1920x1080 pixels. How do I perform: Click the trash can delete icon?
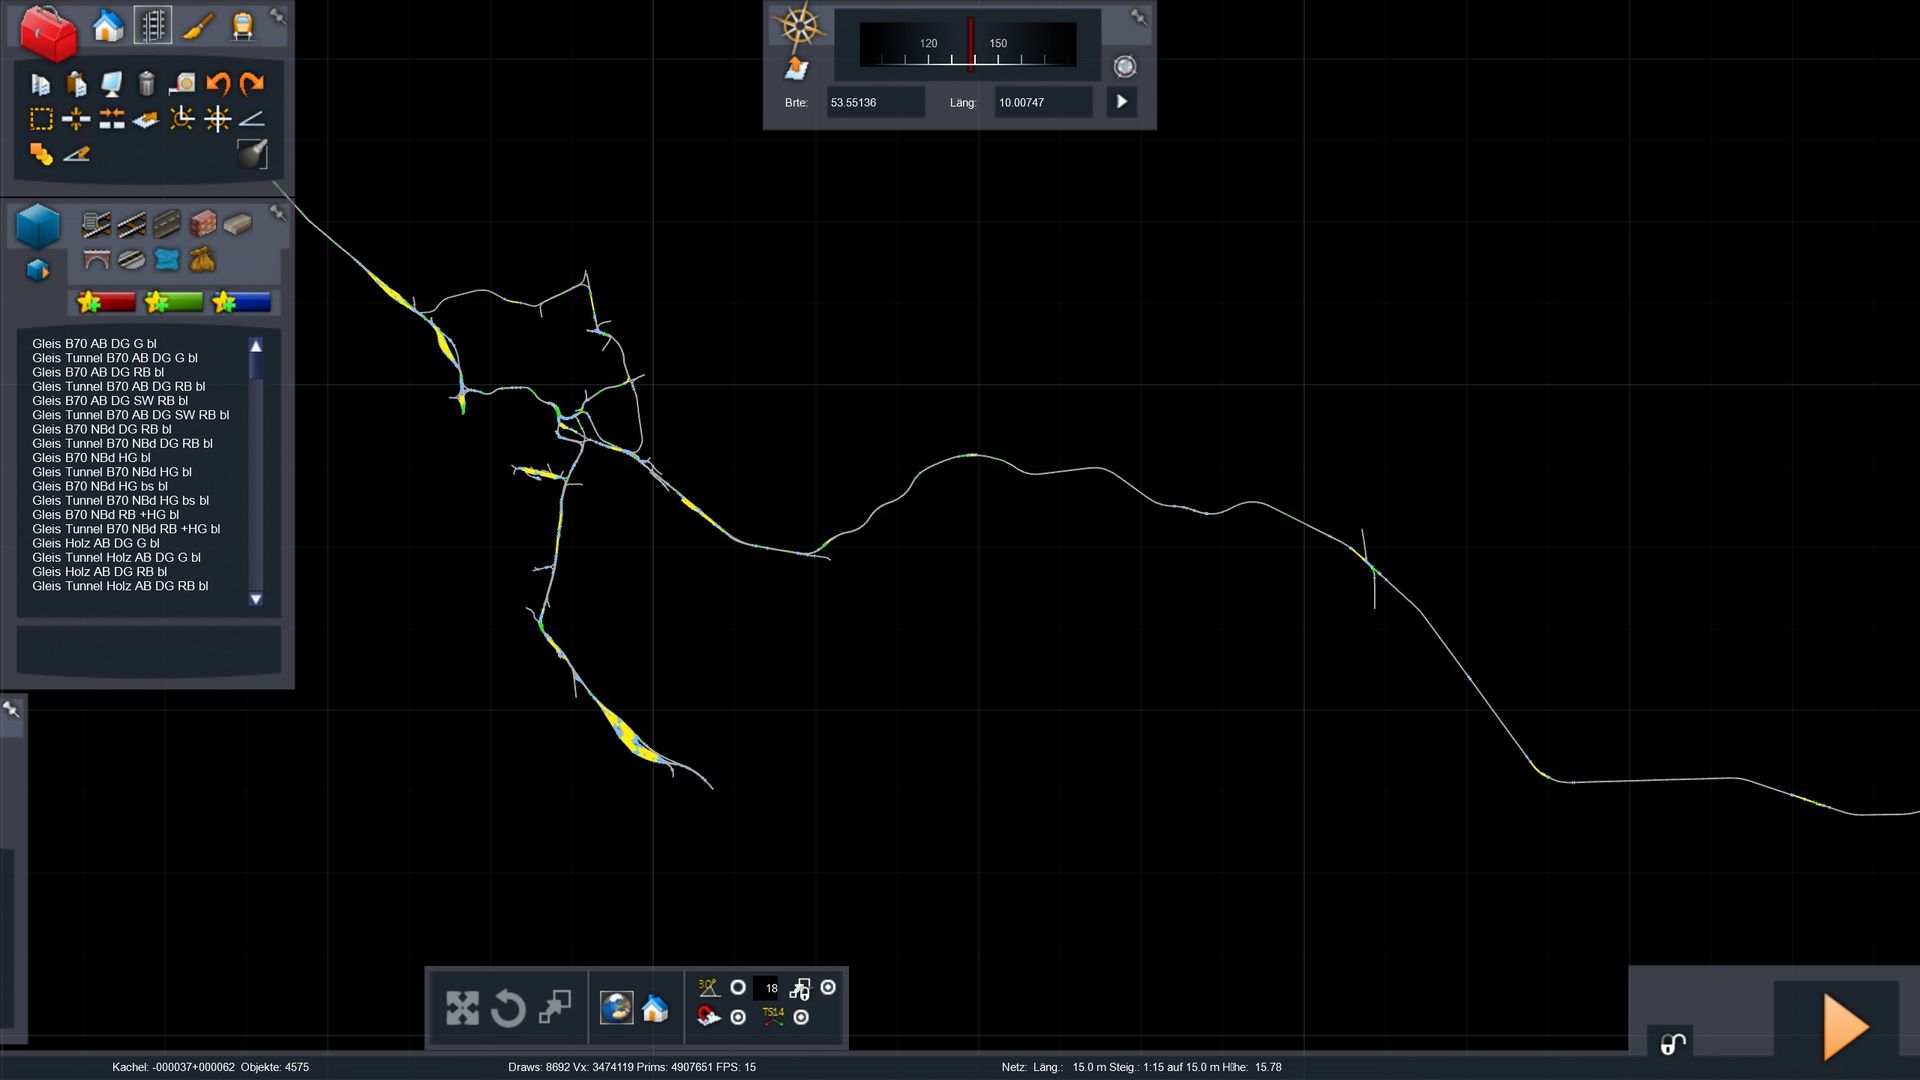pyautogui.click(x=146, y=83)
